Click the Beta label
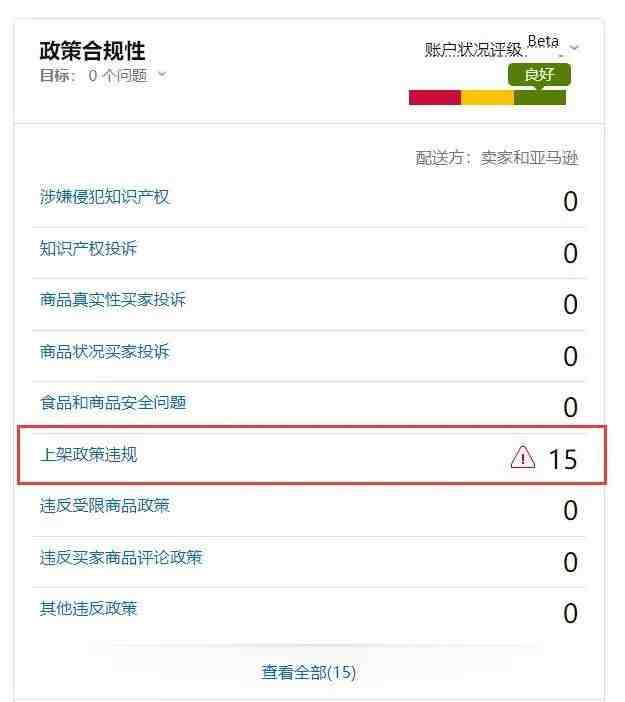This screenshot has width=625, height=702. click(543, 41)
